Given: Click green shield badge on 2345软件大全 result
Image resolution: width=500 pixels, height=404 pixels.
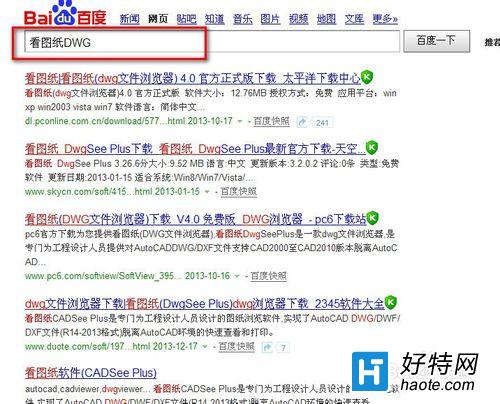Looking at the screenshot, I should [390, 303].
